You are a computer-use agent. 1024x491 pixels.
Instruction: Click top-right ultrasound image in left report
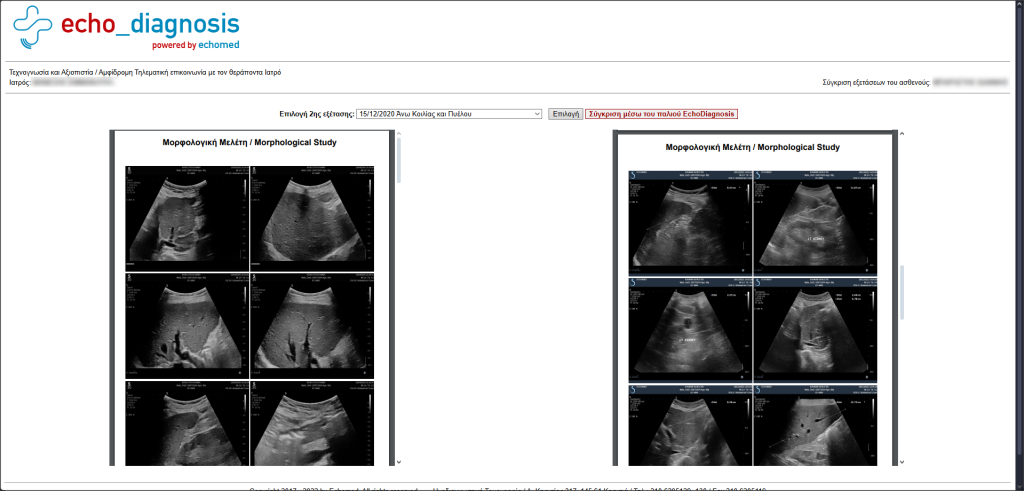[x=312, y=217]
